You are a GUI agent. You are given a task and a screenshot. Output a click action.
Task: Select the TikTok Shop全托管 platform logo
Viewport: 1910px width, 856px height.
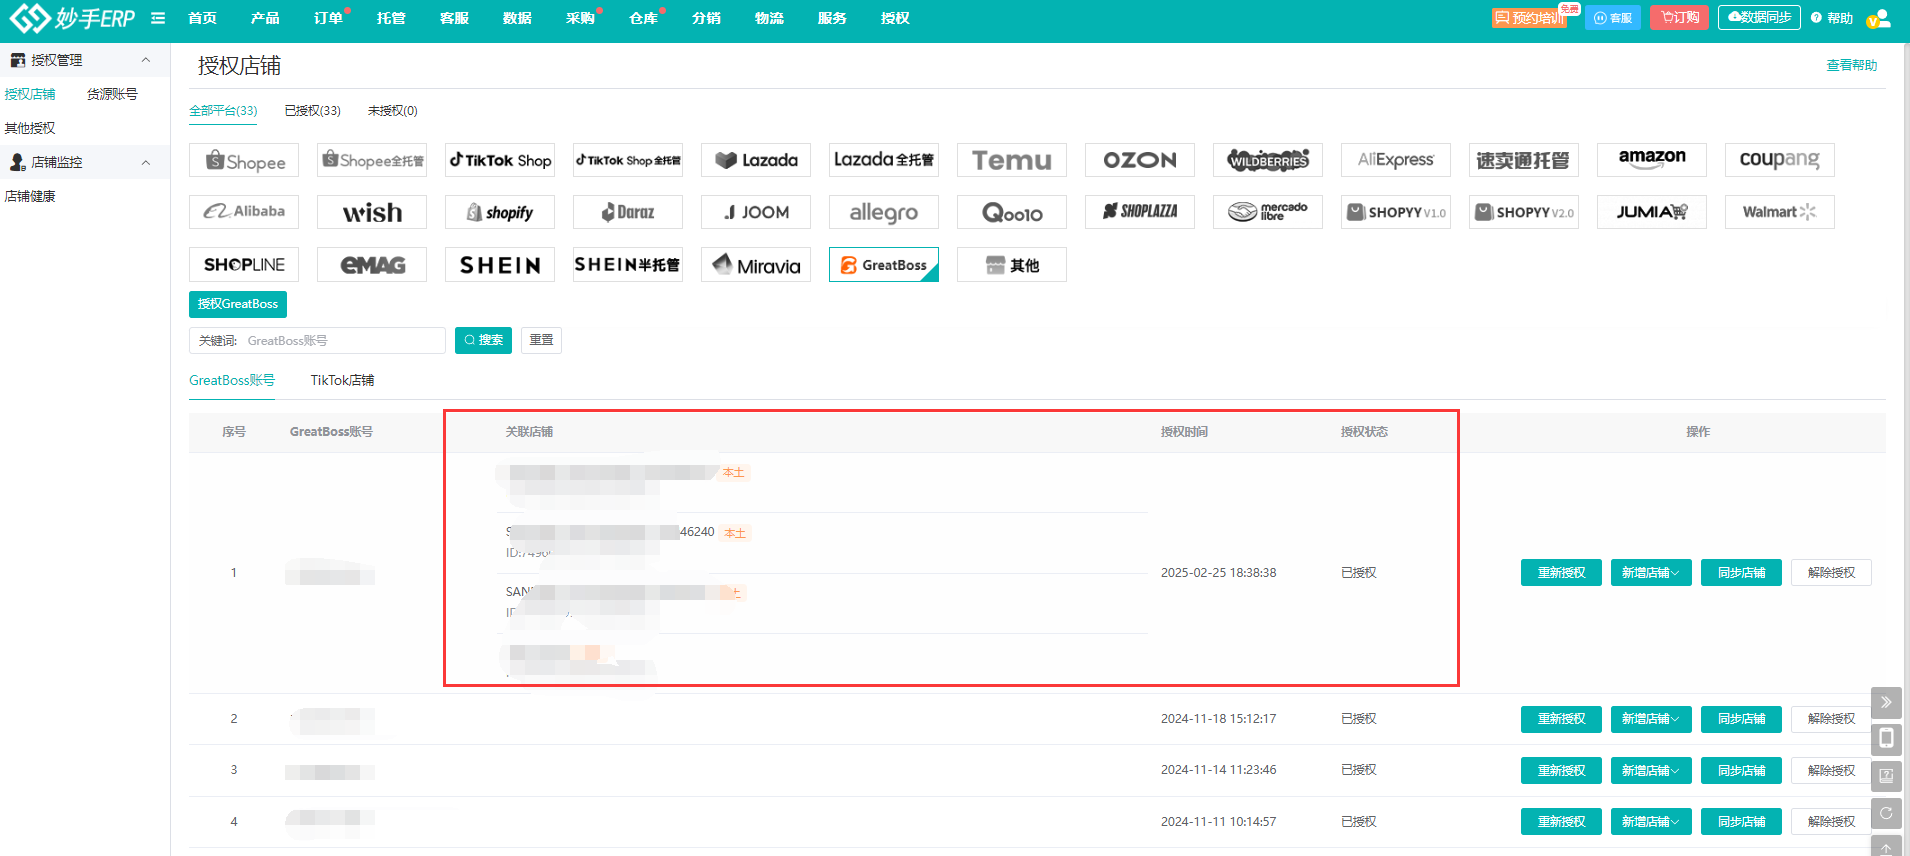click(x=628, y=160)
